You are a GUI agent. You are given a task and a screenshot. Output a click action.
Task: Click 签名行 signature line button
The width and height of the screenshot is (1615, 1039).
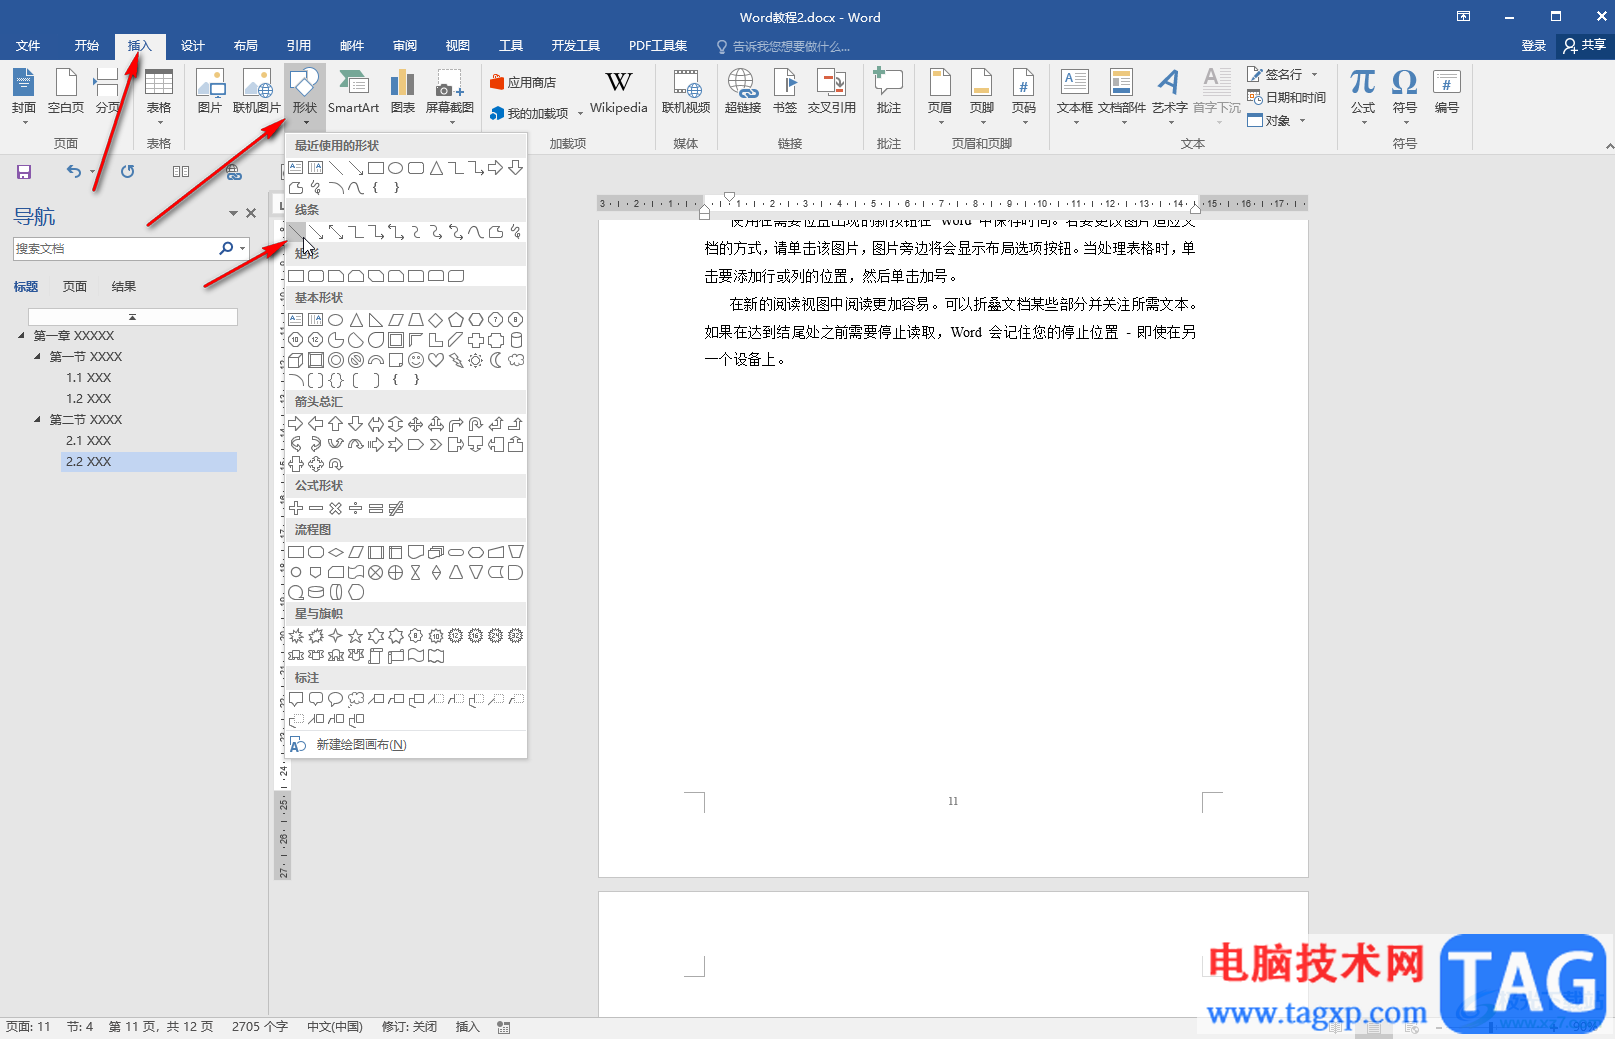pyautogui.click(x=1282, y=75)
